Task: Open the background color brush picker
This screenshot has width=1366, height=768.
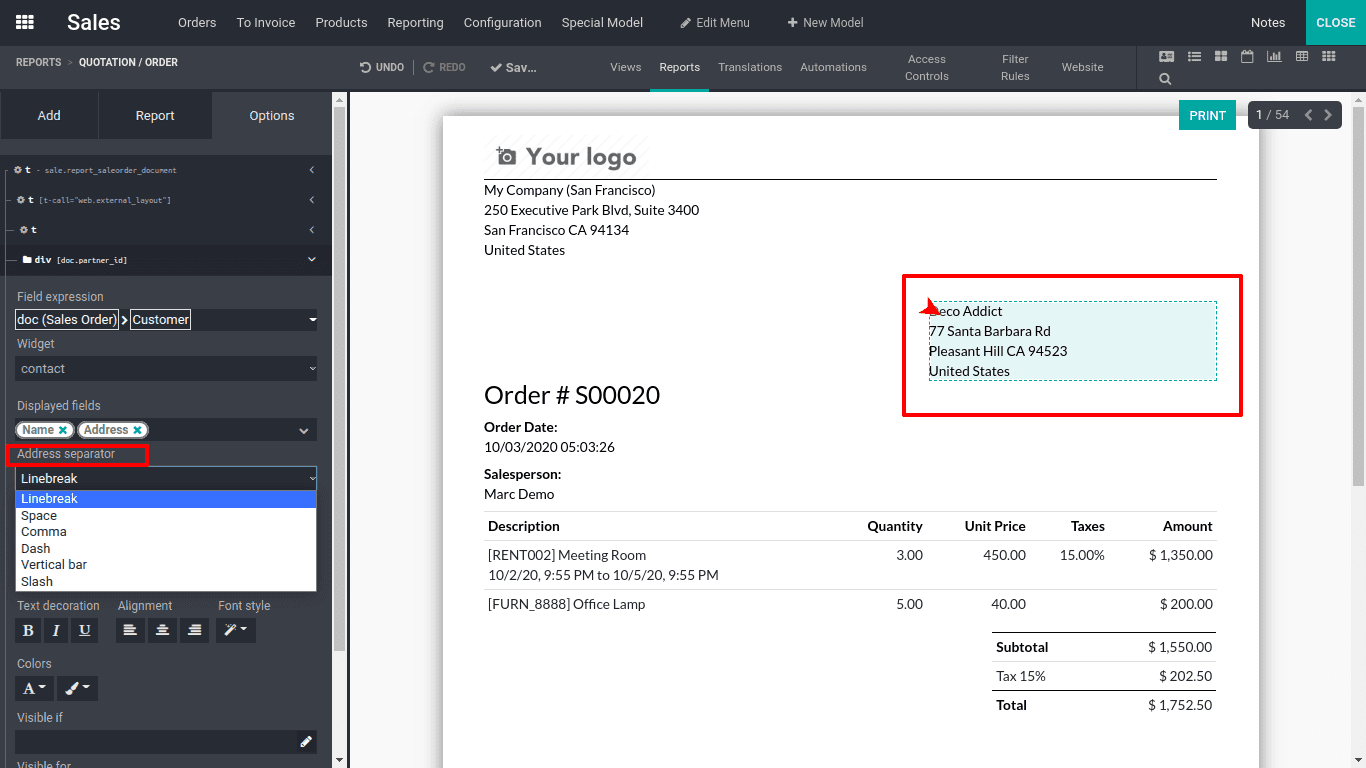Action: 76,688
